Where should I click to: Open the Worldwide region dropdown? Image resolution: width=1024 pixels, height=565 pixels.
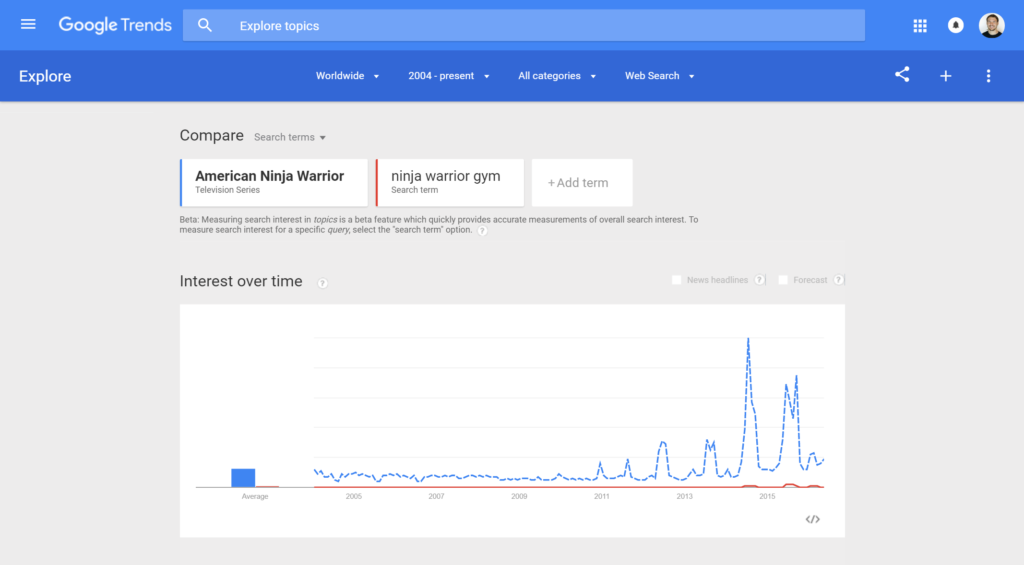tap(347, 76)
